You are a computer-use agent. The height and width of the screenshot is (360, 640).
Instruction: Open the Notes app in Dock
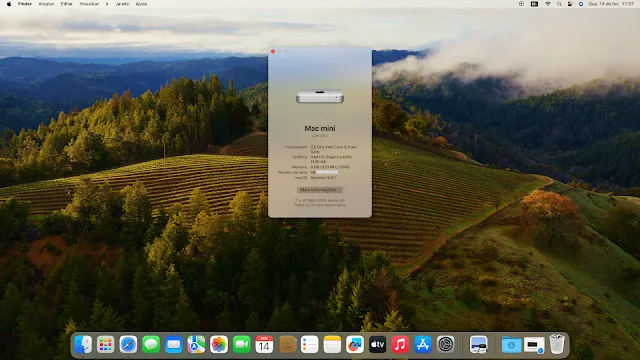tap(332, 344)
